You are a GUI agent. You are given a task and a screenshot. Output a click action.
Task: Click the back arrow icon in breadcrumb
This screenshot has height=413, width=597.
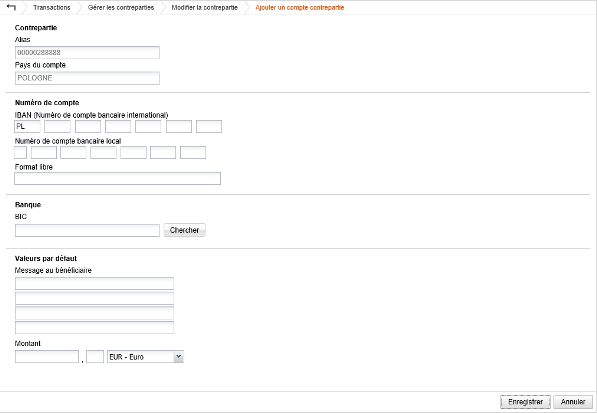pos(11,7)
